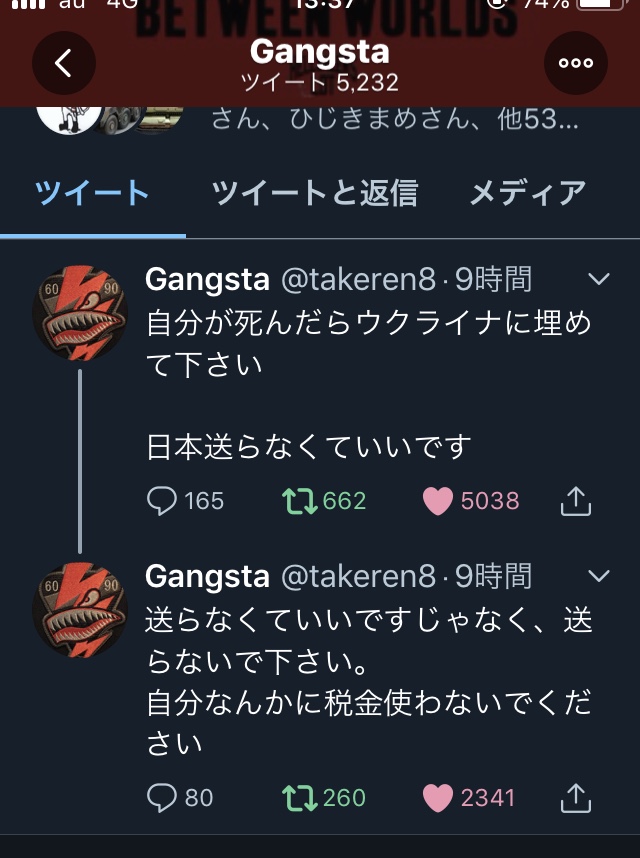Tap the share icon on the first tweet
Screen dimensions: 640x858
(575, 501)
